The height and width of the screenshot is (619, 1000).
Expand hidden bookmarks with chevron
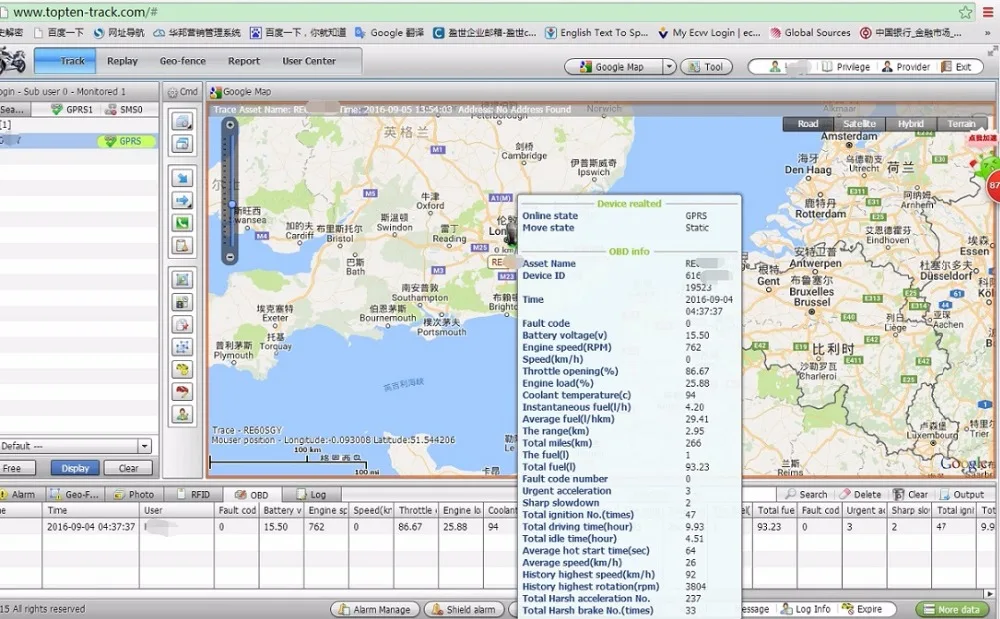tap(986, 33)
